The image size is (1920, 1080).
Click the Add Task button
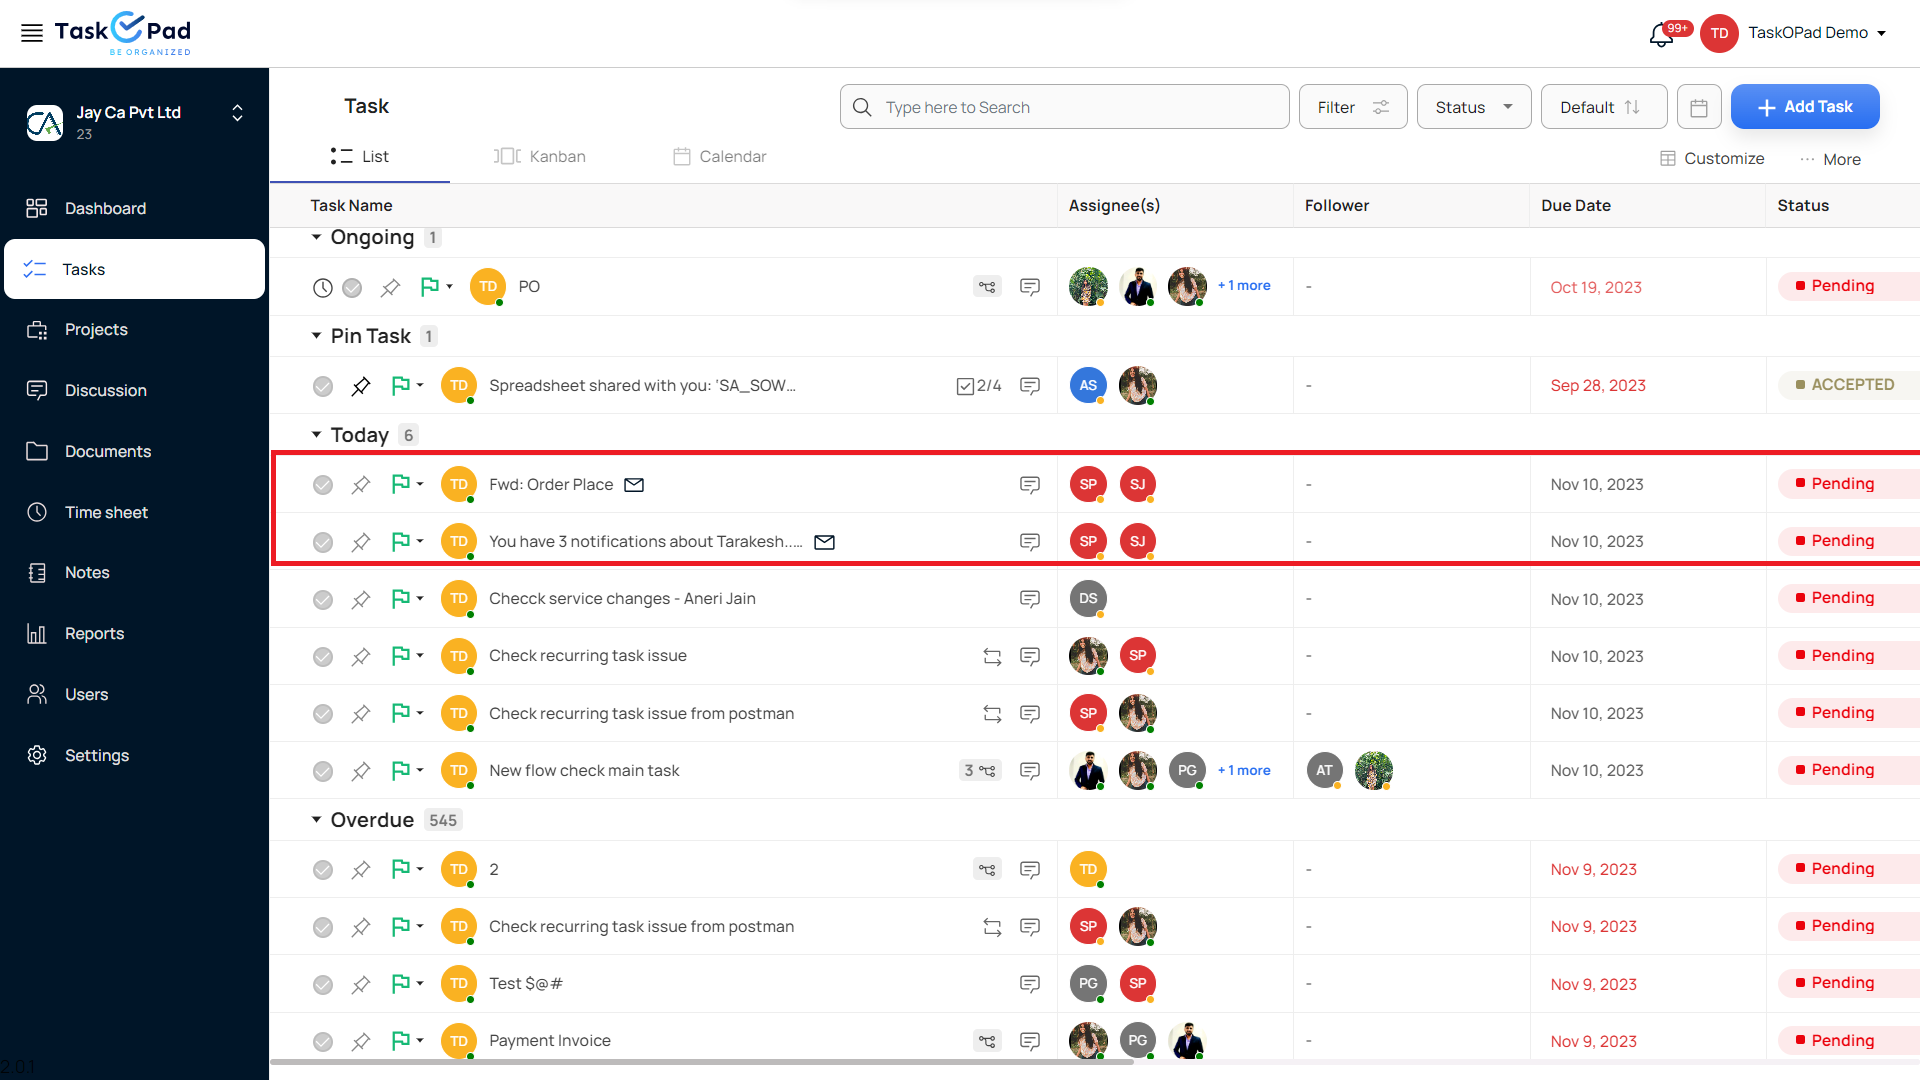click(x=1804, y=107)
